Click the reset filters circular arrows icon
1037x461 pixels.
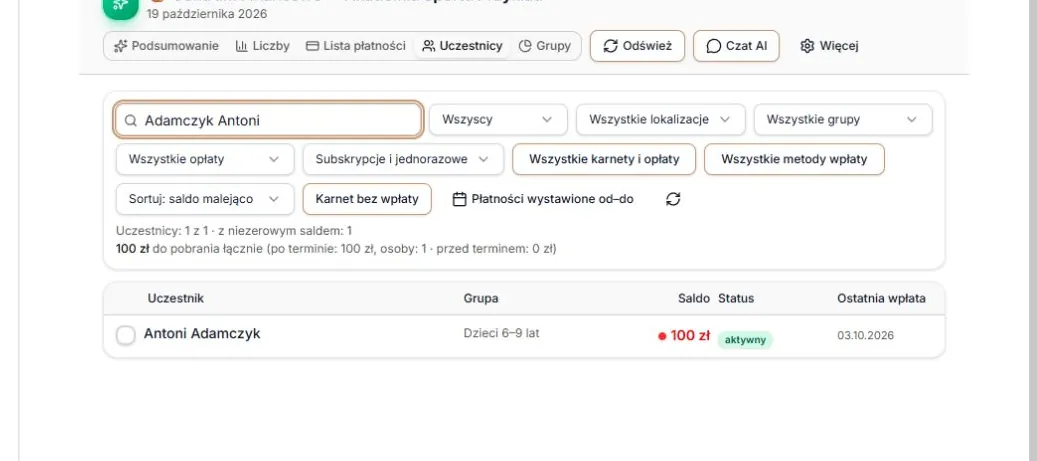[673, 199]
